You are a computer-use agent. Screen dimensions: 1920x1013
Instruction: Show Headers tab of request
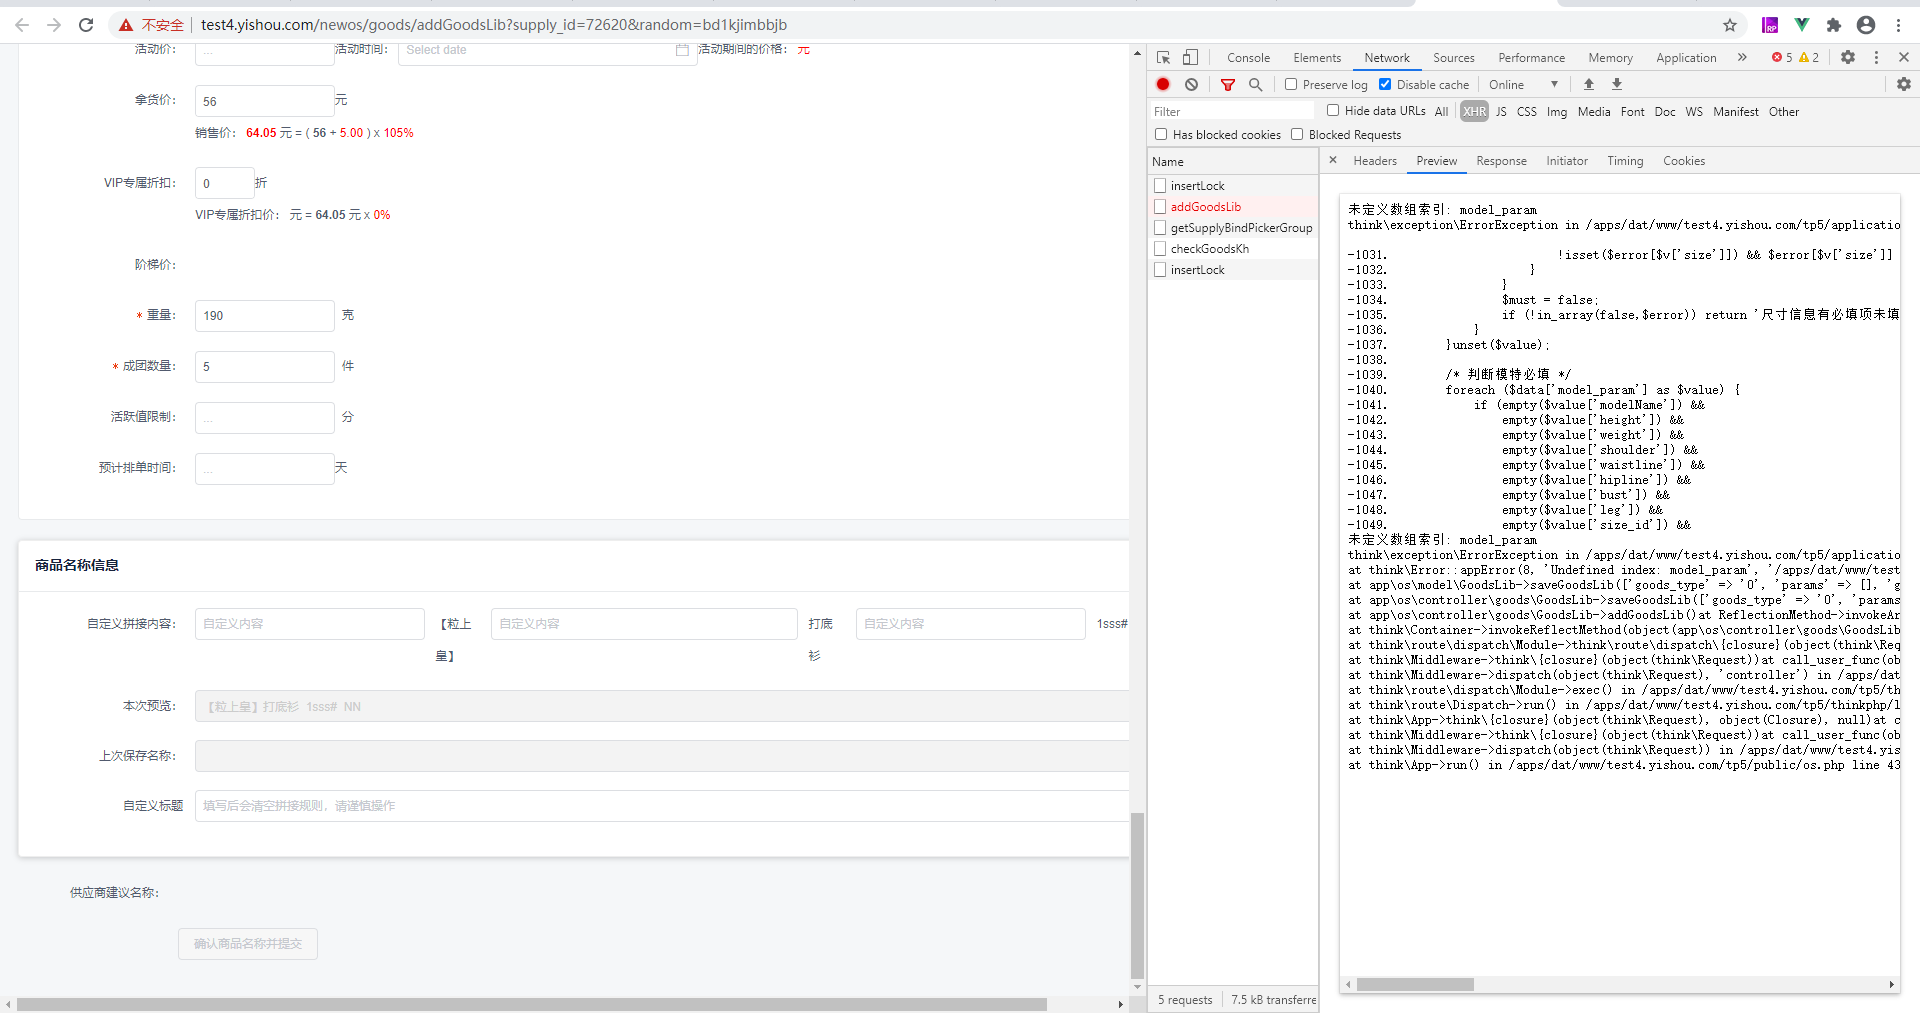[1375, 161]
